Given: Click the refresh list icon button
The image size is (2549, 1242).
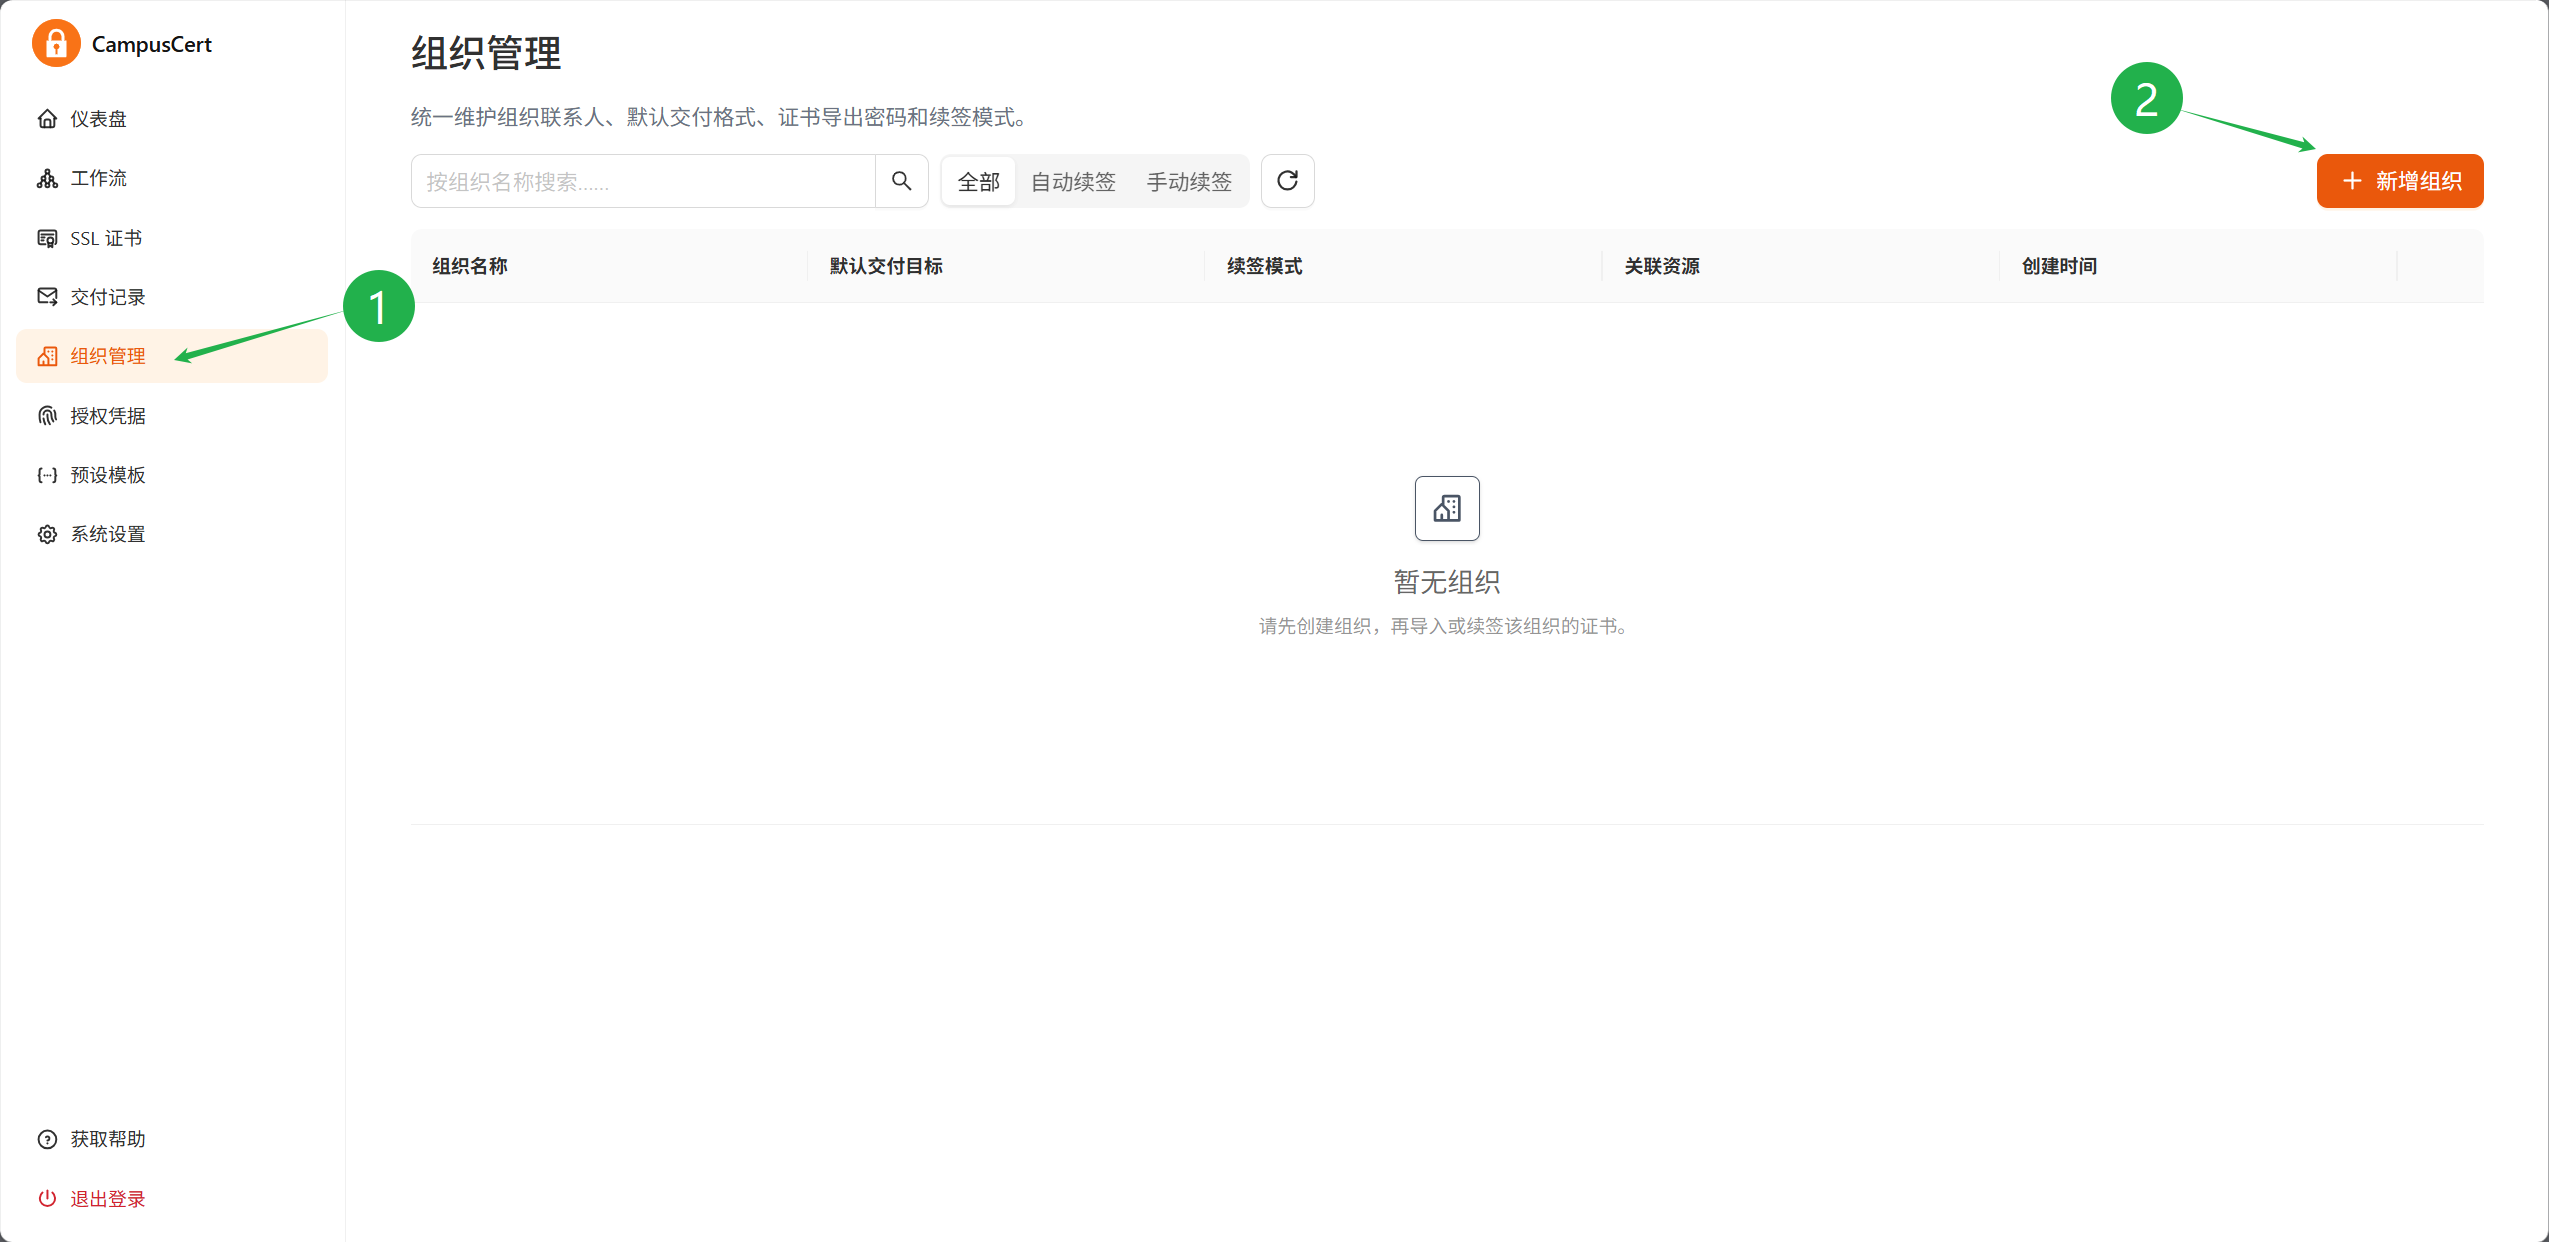Looking at the screenshot, I should 1287,181.
